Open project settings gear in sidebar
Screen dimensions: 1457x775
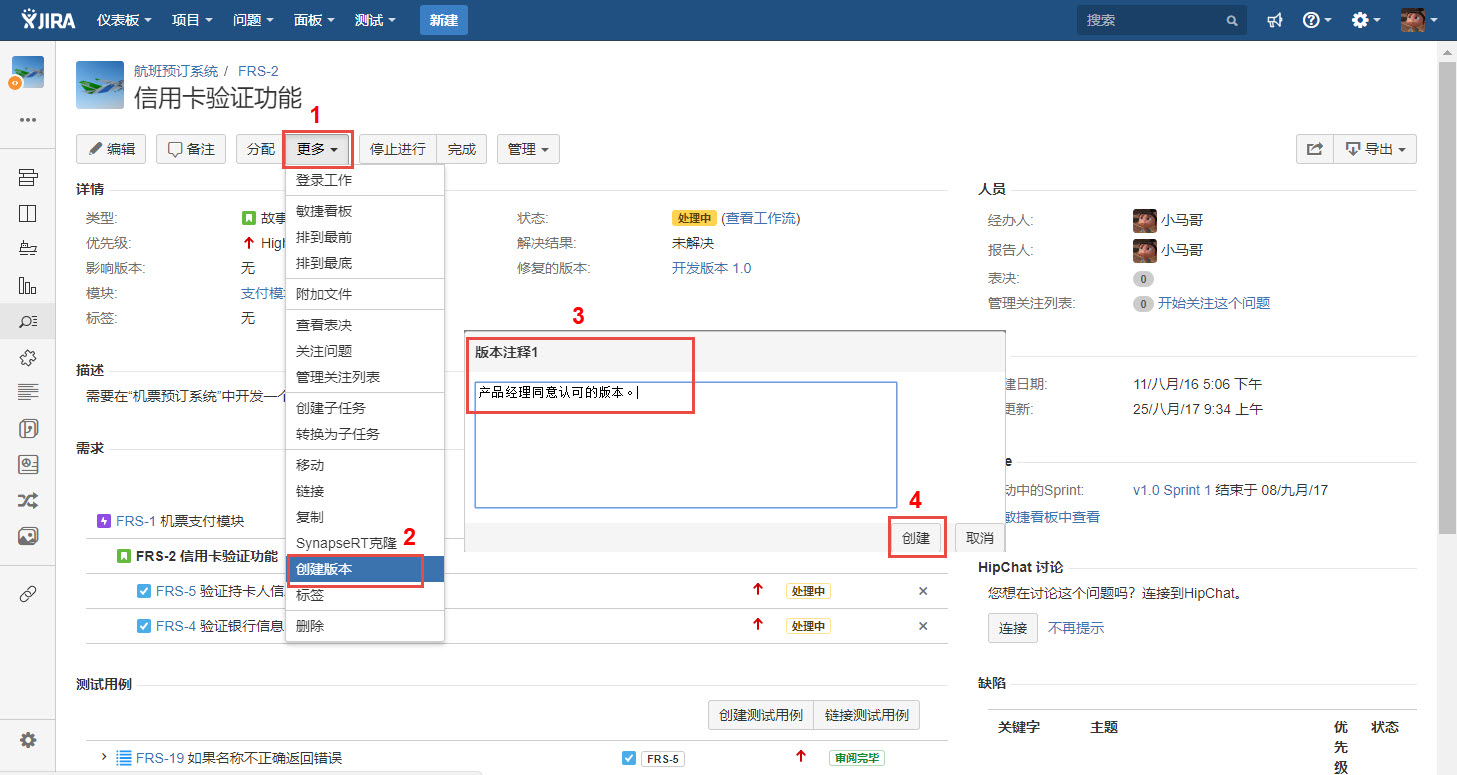[x=28, y=740]
